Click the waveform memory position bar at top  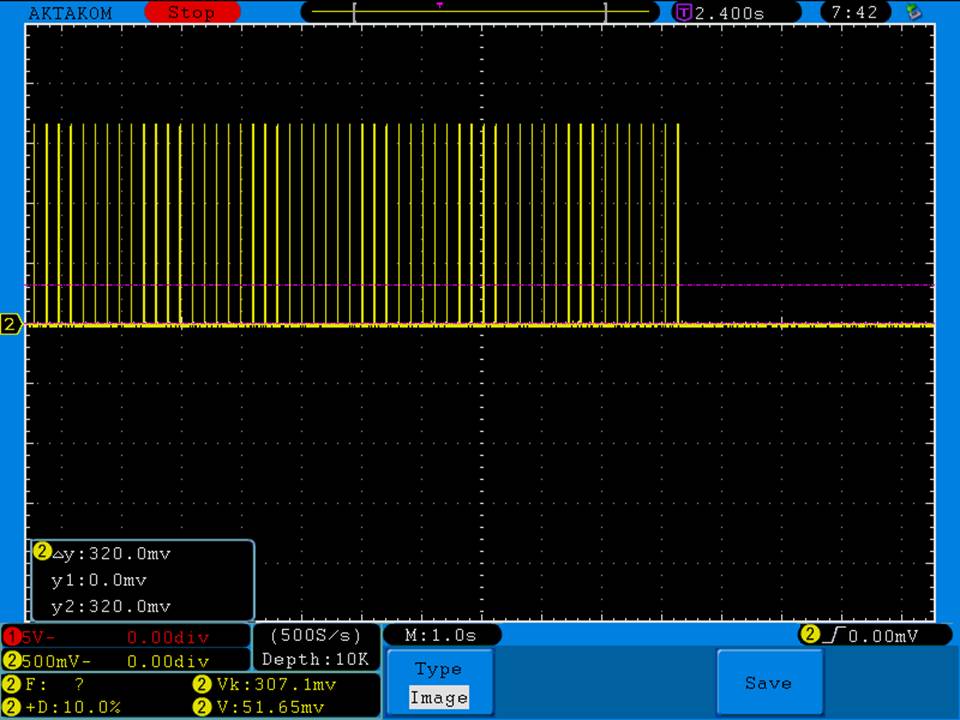tap(480, 13)
